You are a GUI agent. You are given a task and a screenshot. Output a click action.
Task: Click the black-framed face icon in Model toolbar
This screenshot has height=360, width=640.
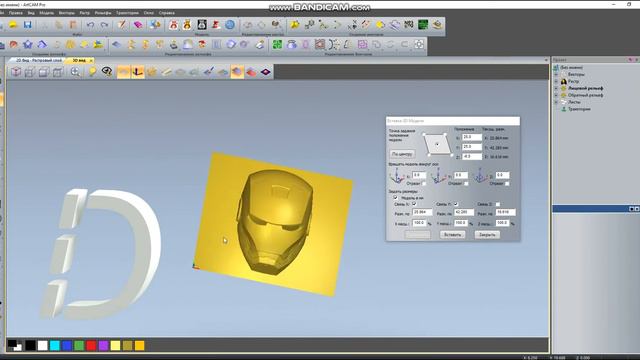pos(202,25)
